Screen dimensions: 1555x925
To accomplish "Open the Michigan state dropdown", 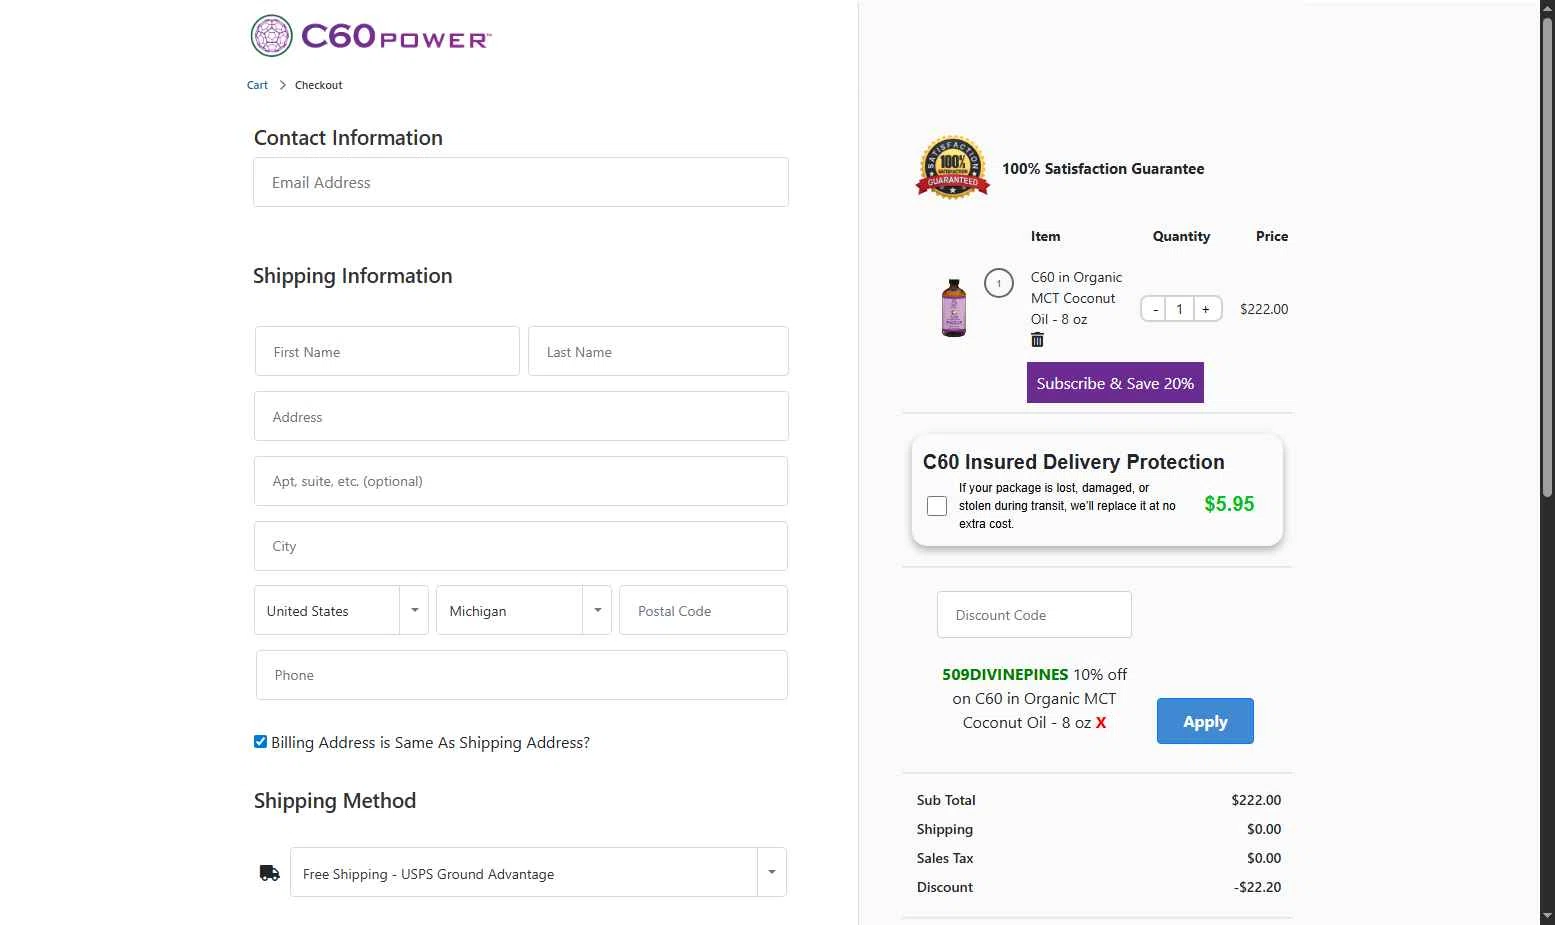I will click(524, 610).
